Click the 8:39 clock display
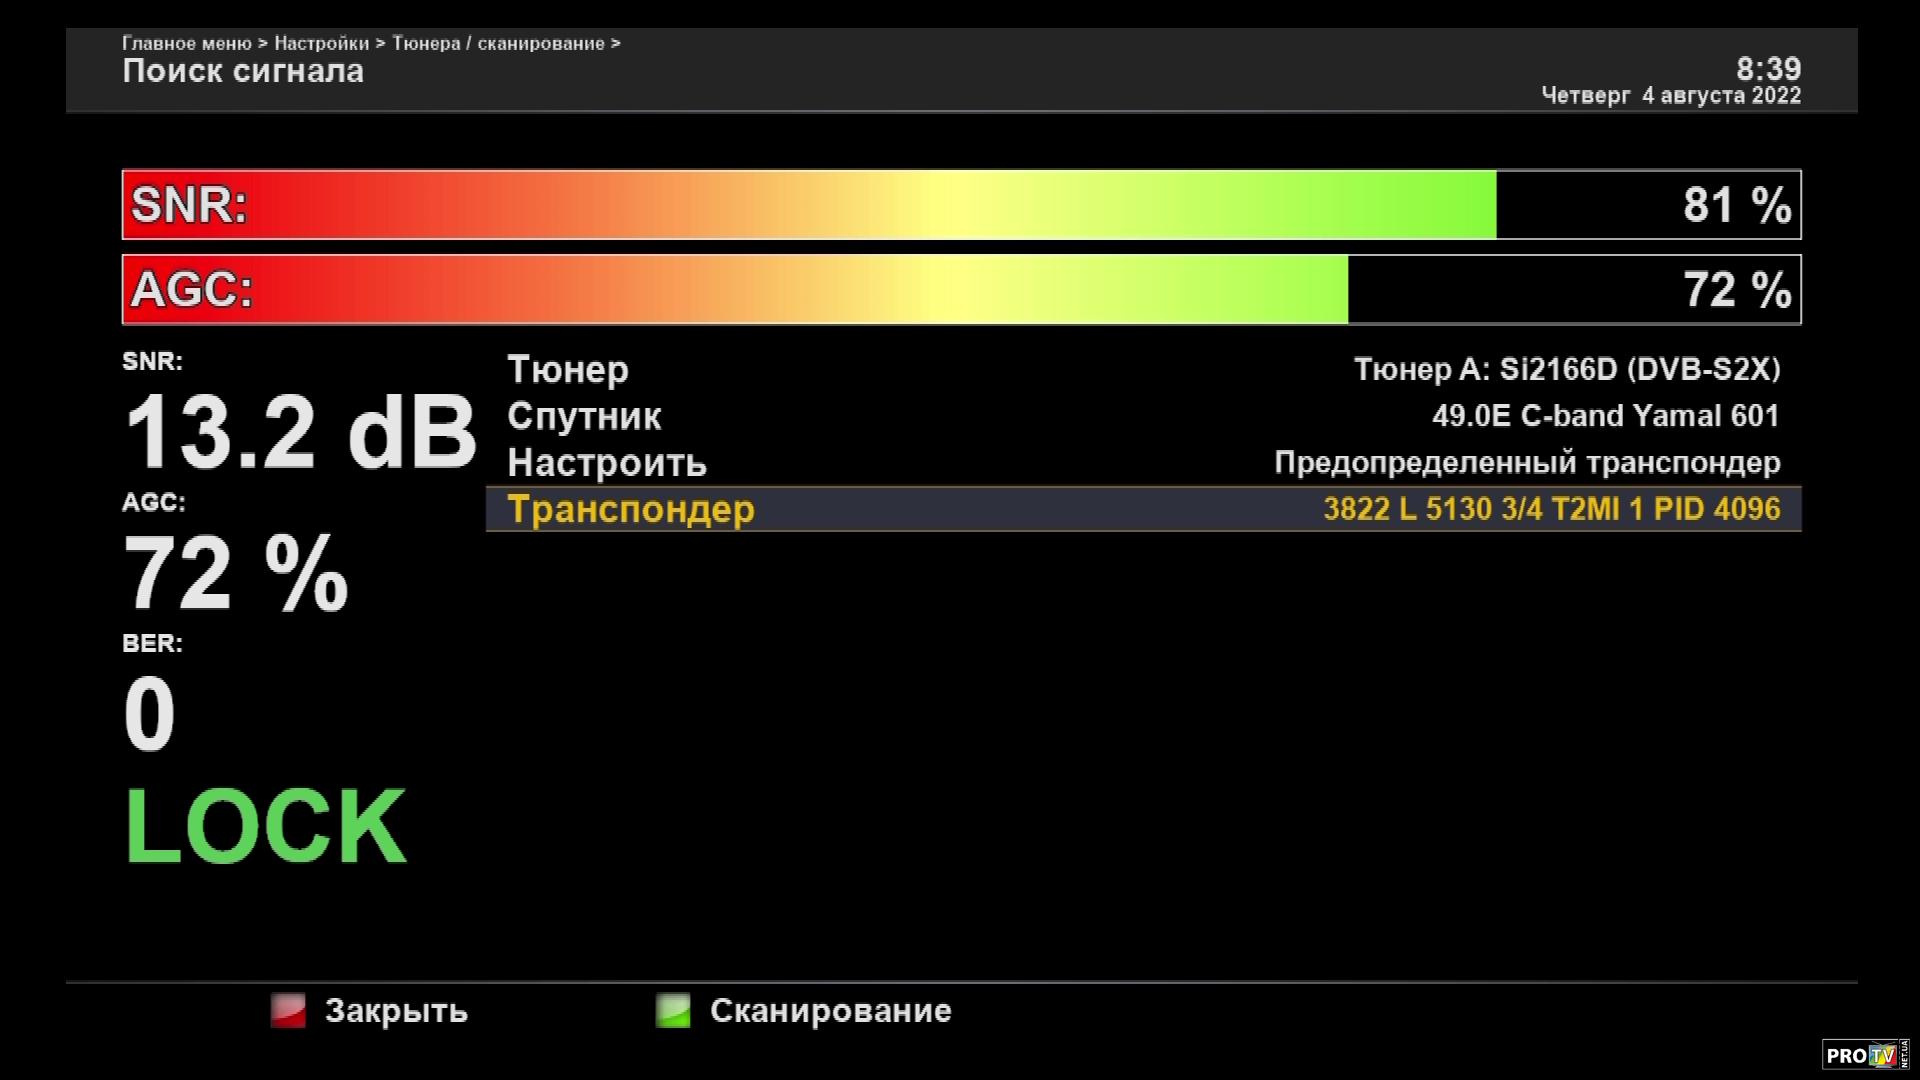Viewport: 1920px width, 1080px height. coord(1768,68)
